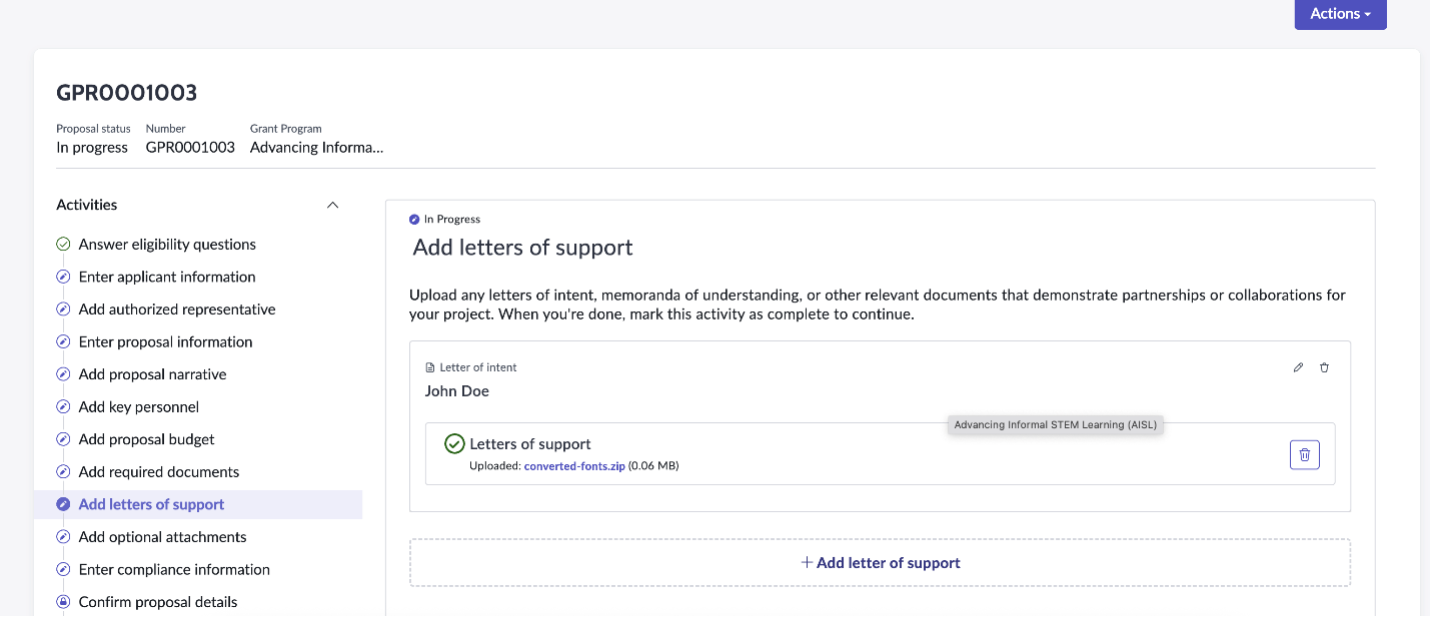Remove uploaded file with boxed trash button
The height and width of the screenshot is (620, 1430).
tap(1304, 455)
